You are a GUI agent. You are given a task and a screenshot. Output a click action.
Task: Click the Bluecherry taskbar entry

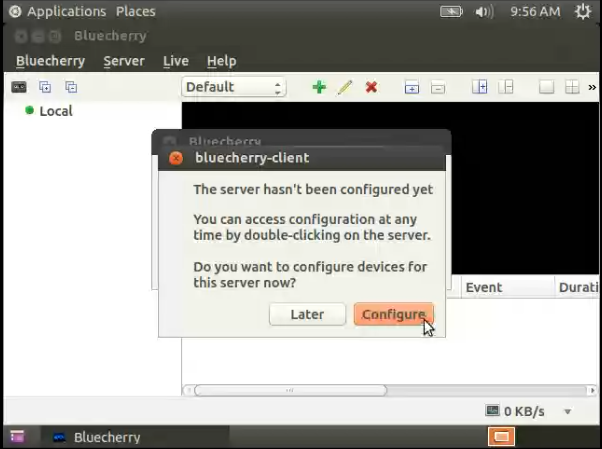[135, 437]
